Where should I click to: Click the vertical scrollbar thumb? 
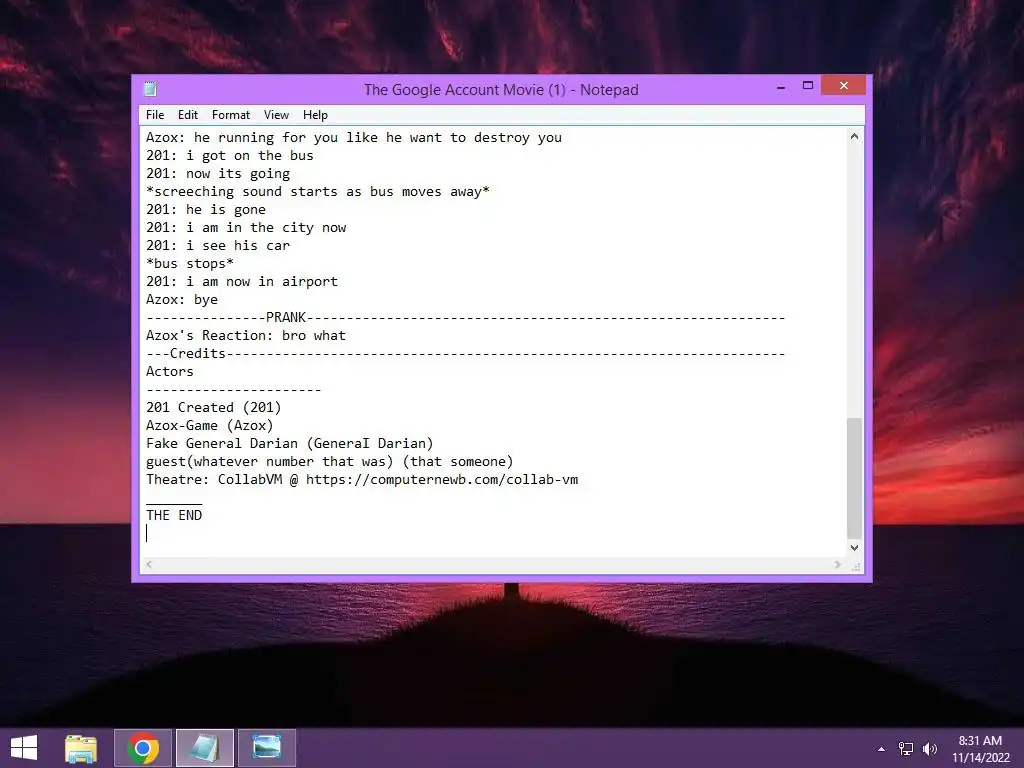pos(854,477)
